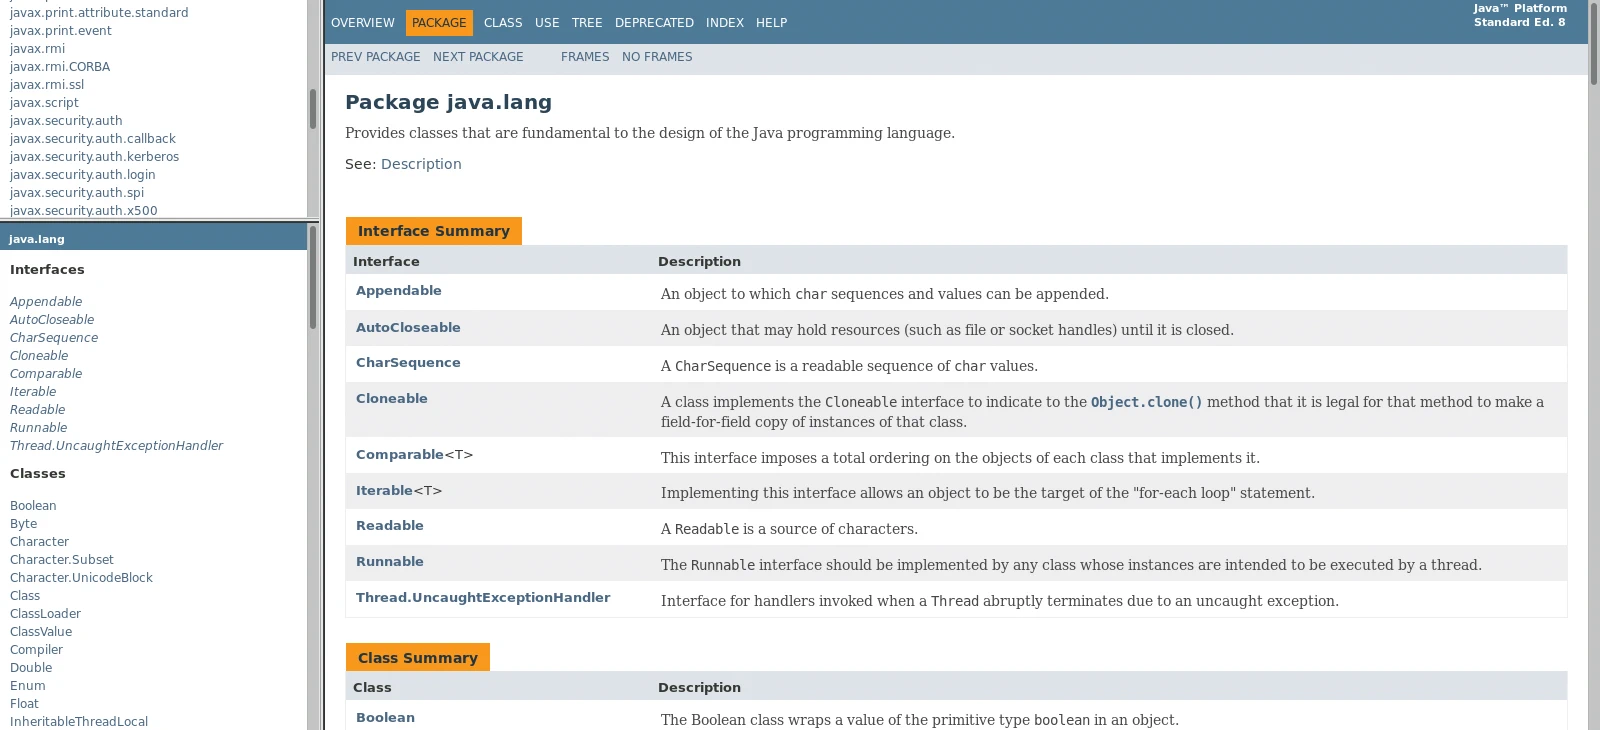Open AutoCloseable in the Interface Summary table
The image size is (1600, 730).
pyautogui.click(x=408, y=328)
